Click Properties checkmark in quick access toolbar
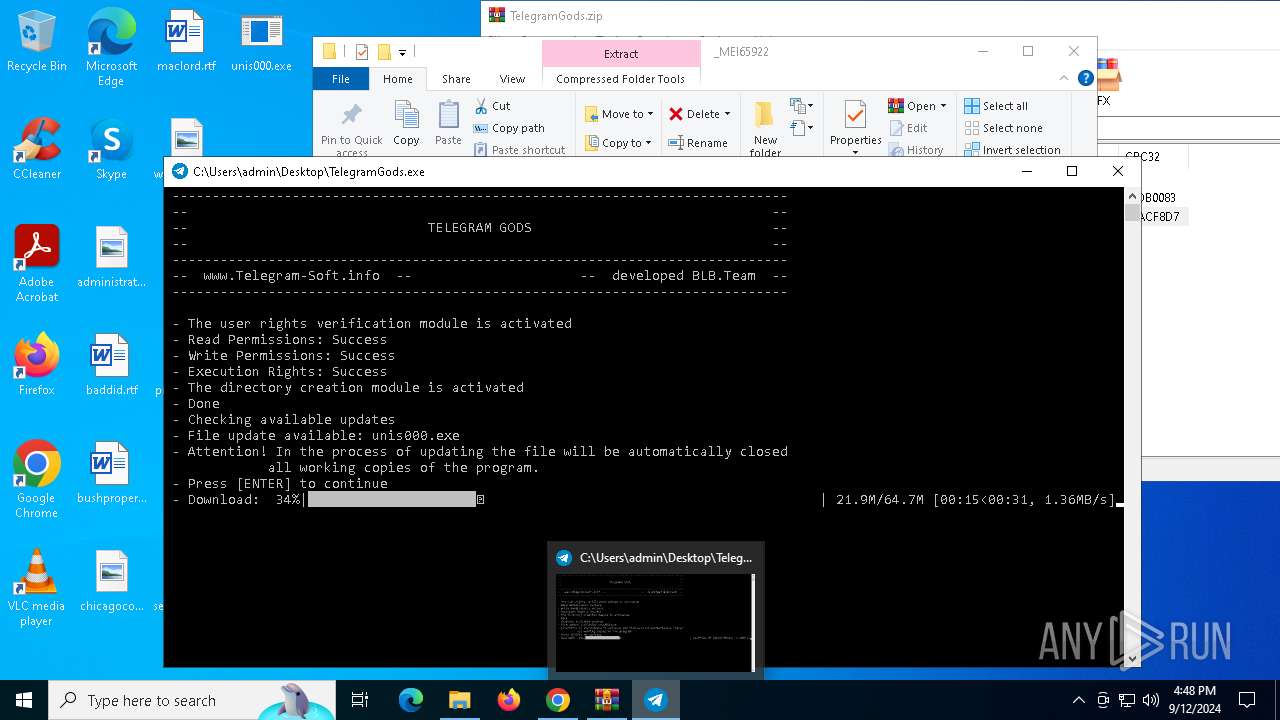The height and width of the screenshot is (720, 1280). tap(362, 52)
